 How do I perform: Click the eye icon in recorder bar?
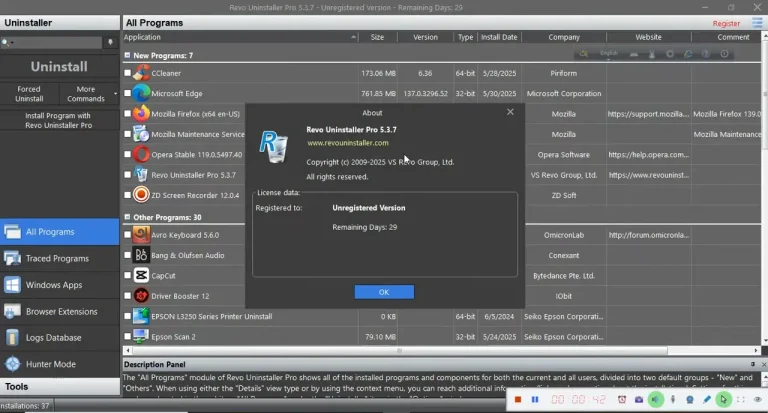[758, 400]
